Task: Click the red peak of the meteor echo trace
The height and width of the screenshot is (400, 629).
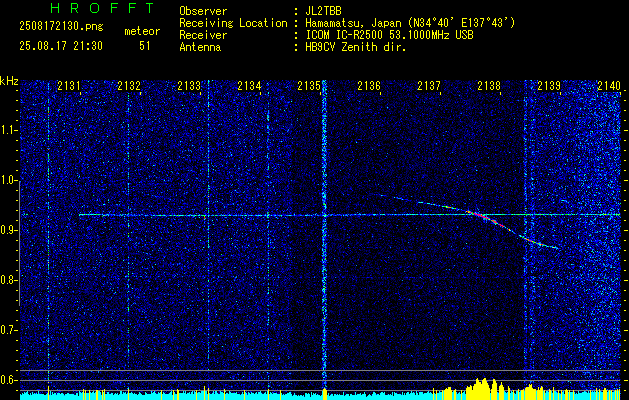Action: pos(485,217)
